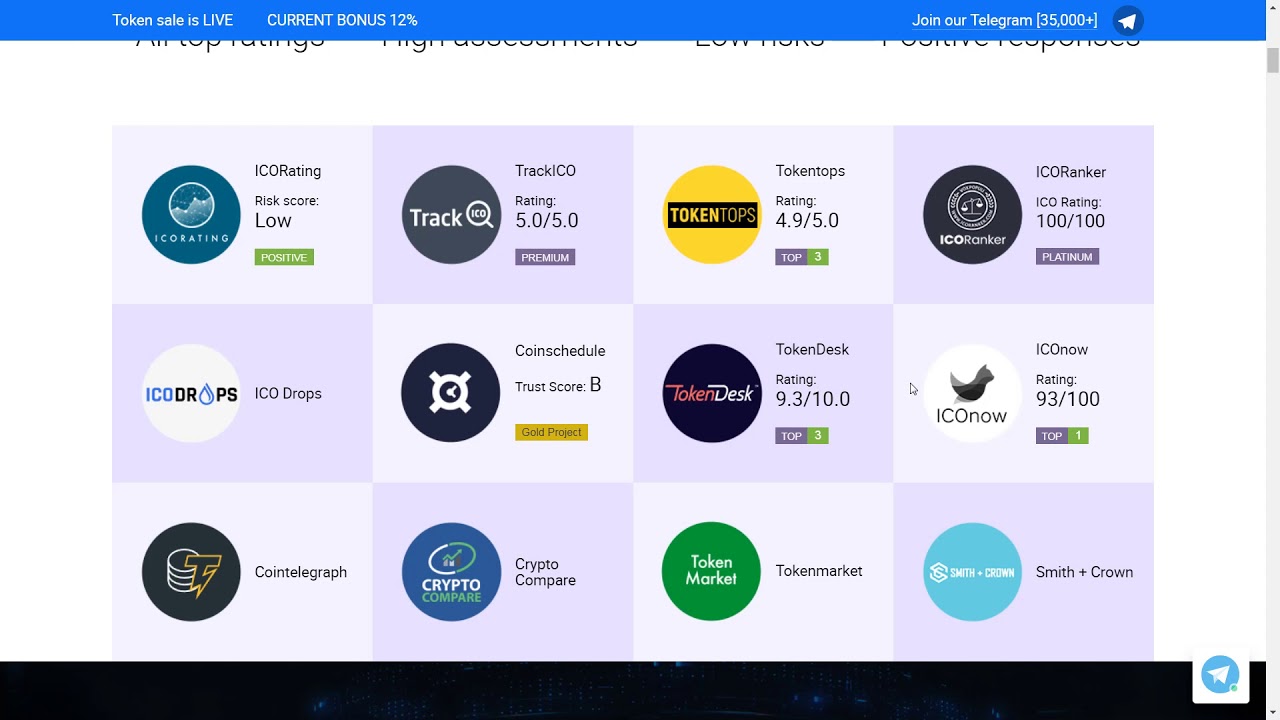
Task: Open the yellow Tokentops logo
Action: click(712, 215)
